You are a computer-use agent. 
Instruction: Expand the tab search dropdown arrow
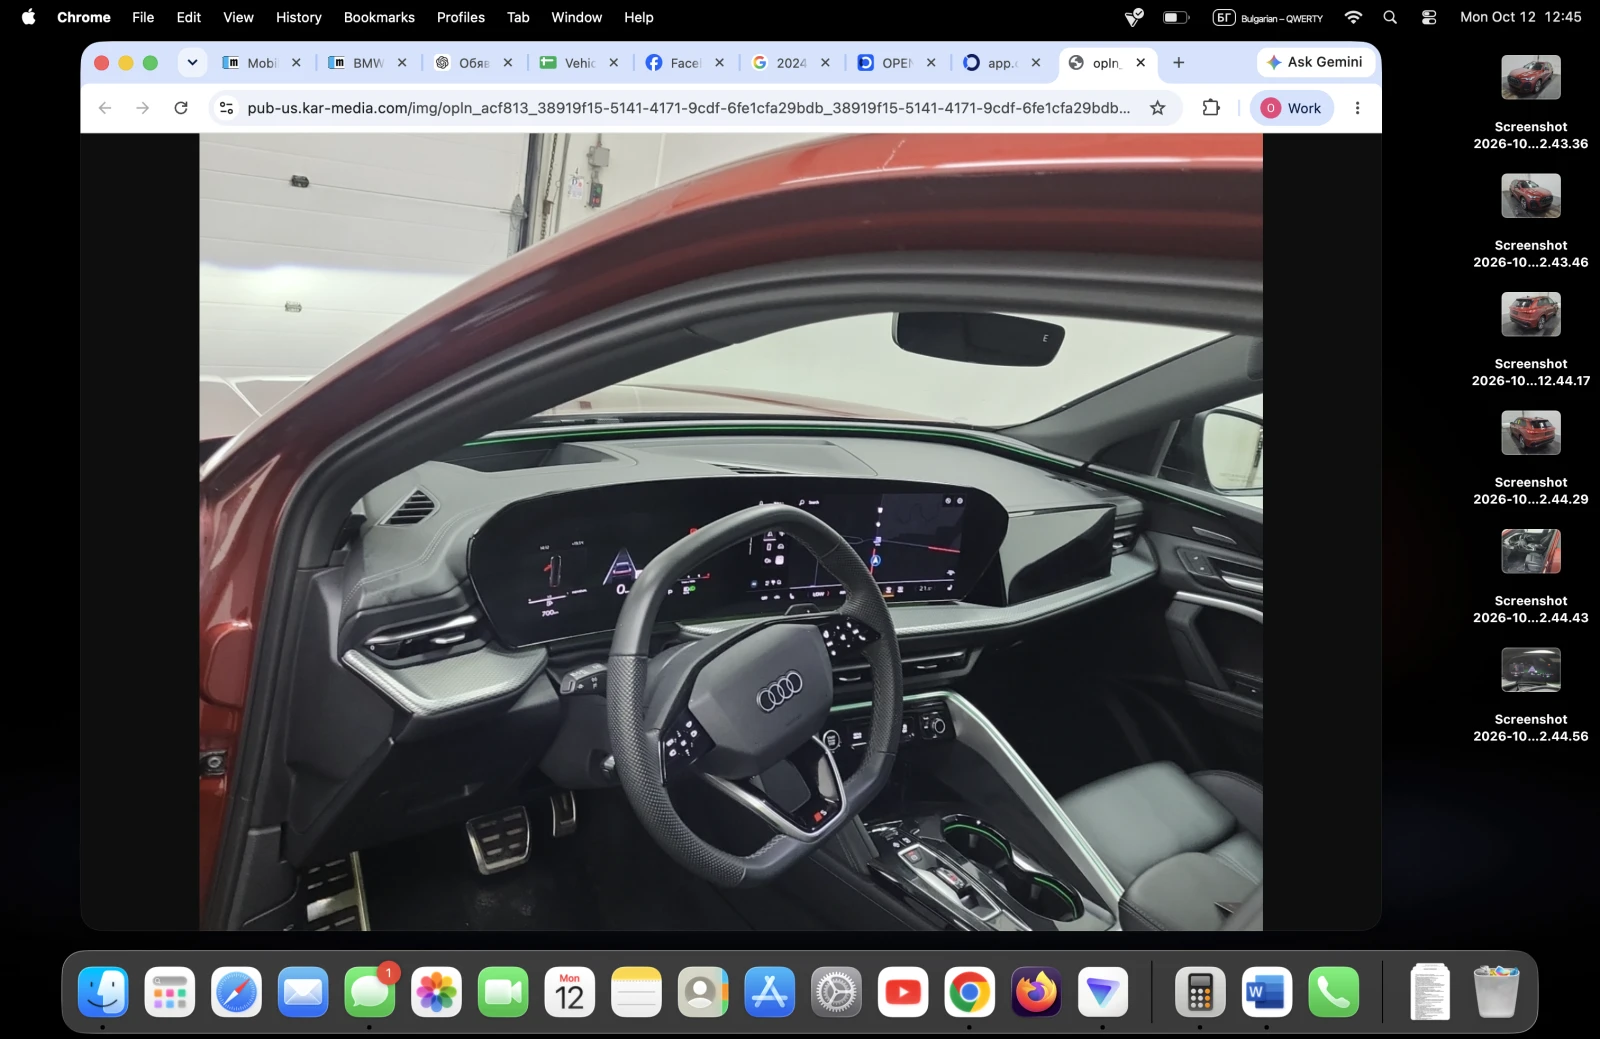(192, 63)
